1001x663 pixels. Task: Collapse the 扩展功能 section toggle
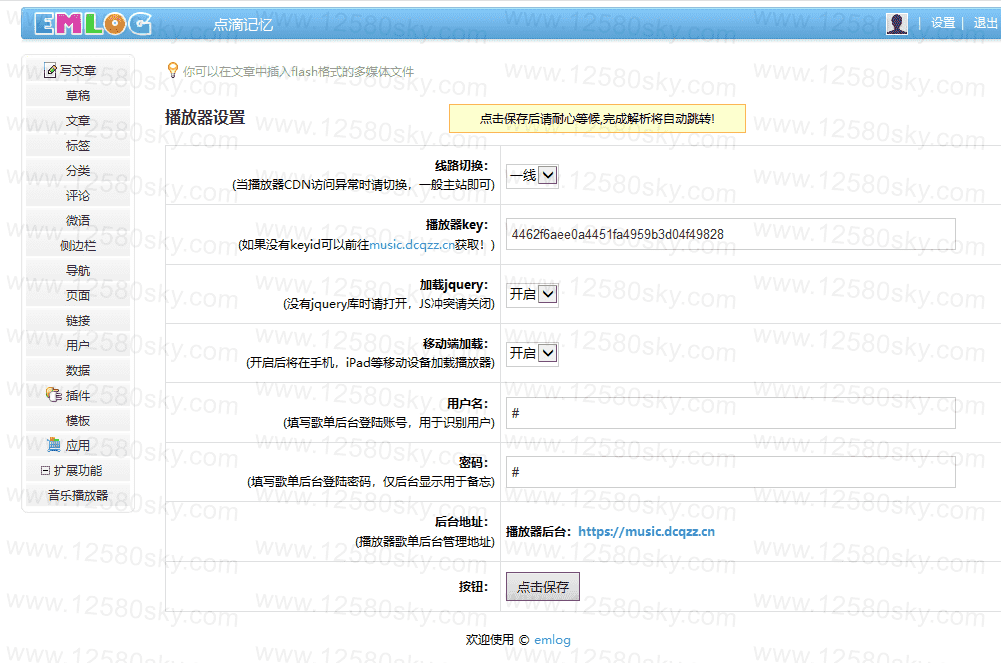click(x=45, y=470)
